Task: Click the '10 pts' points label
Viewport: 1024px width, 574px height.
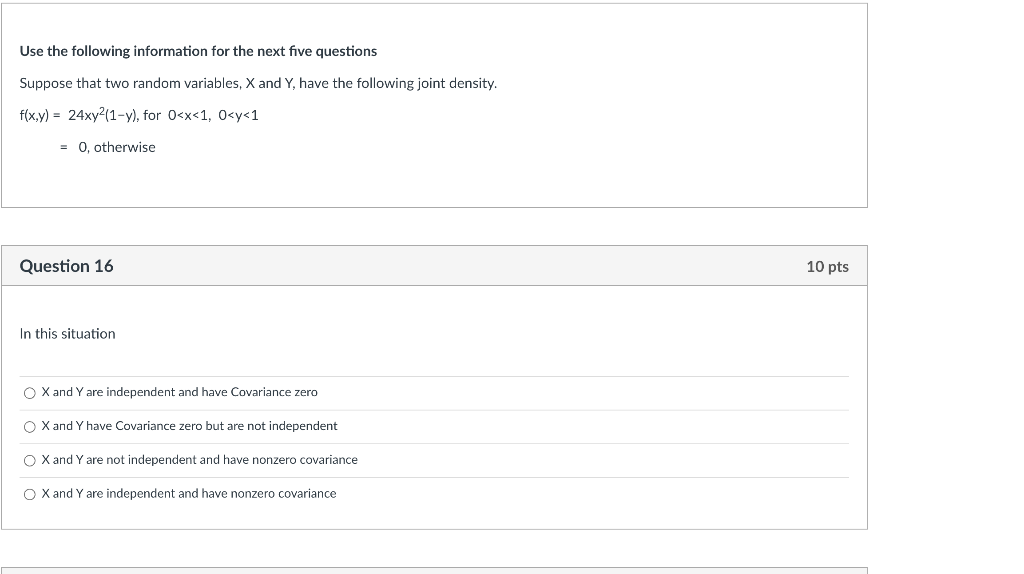Action: pyautogui.click(x=827, y=267)
